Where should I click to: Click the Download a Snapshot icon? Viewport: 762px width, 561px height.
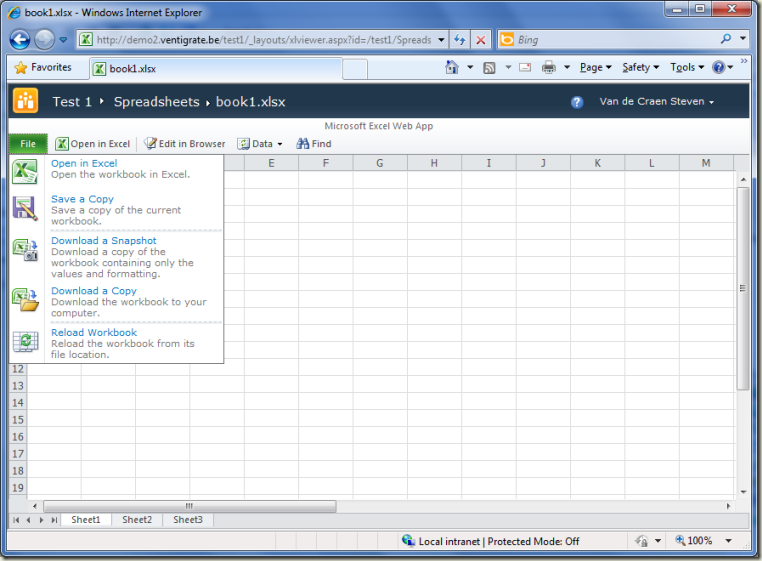pyautogui.click(x=25, y=249)
